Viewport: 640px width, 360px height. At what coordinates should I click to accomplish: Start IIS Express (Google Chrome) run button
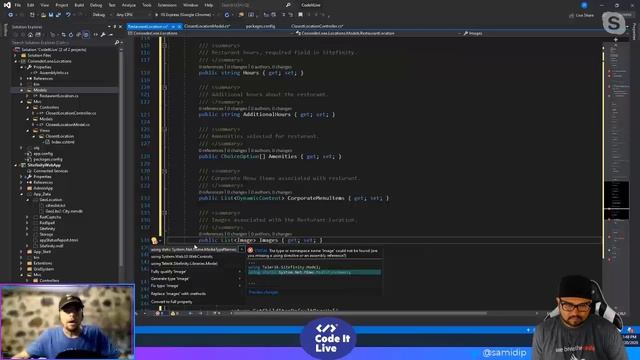click(185, 15)
